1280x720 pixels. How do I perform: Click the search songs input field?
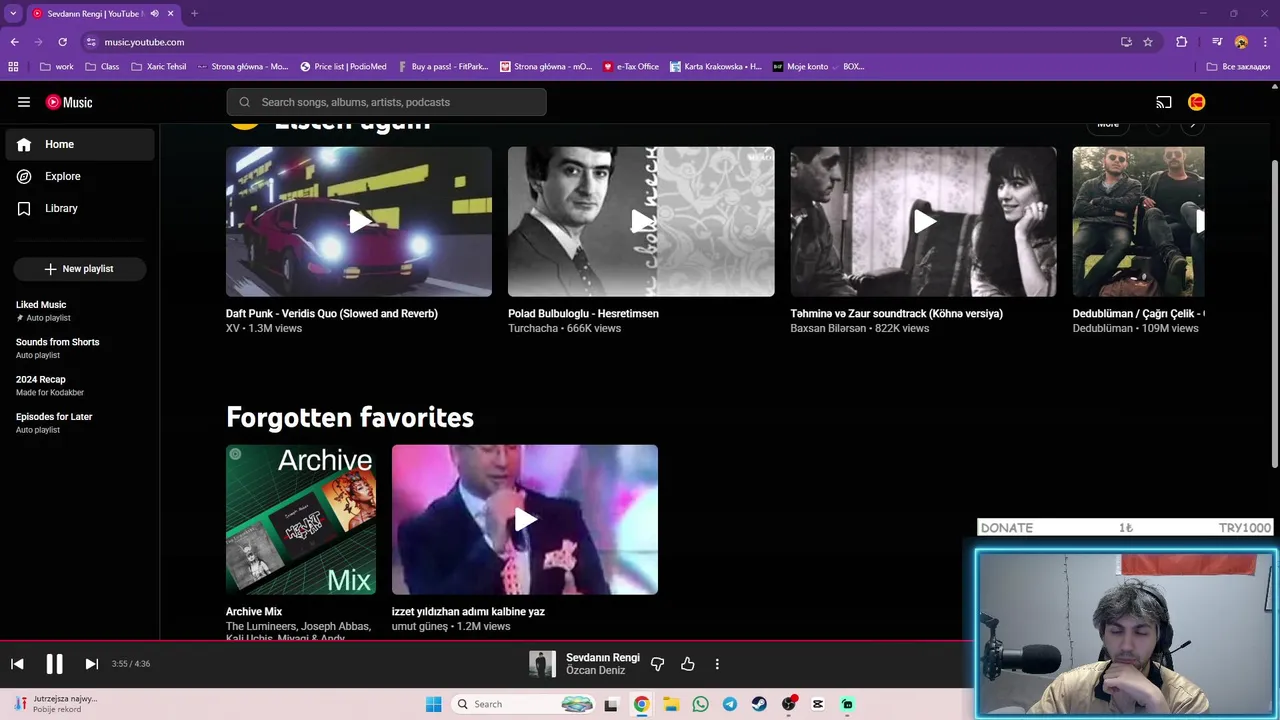click(386, 102)
